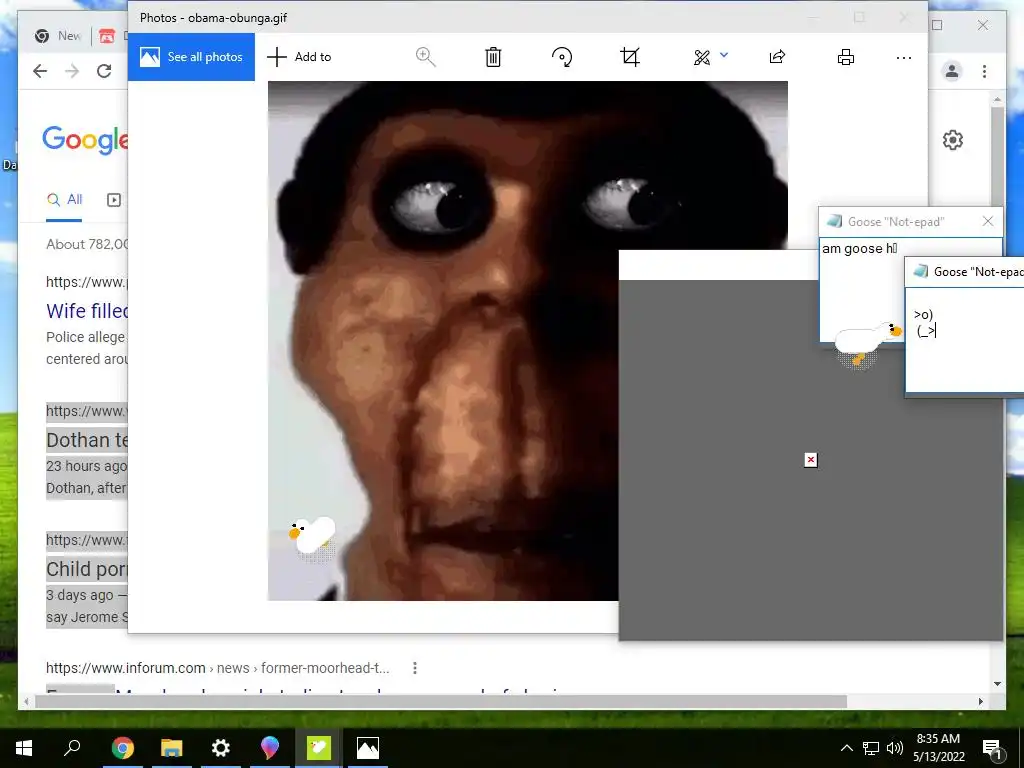Open the Add to menu in Photos
The width and height of the screenshot is (1024, 768).
click(x=300, y=57)
